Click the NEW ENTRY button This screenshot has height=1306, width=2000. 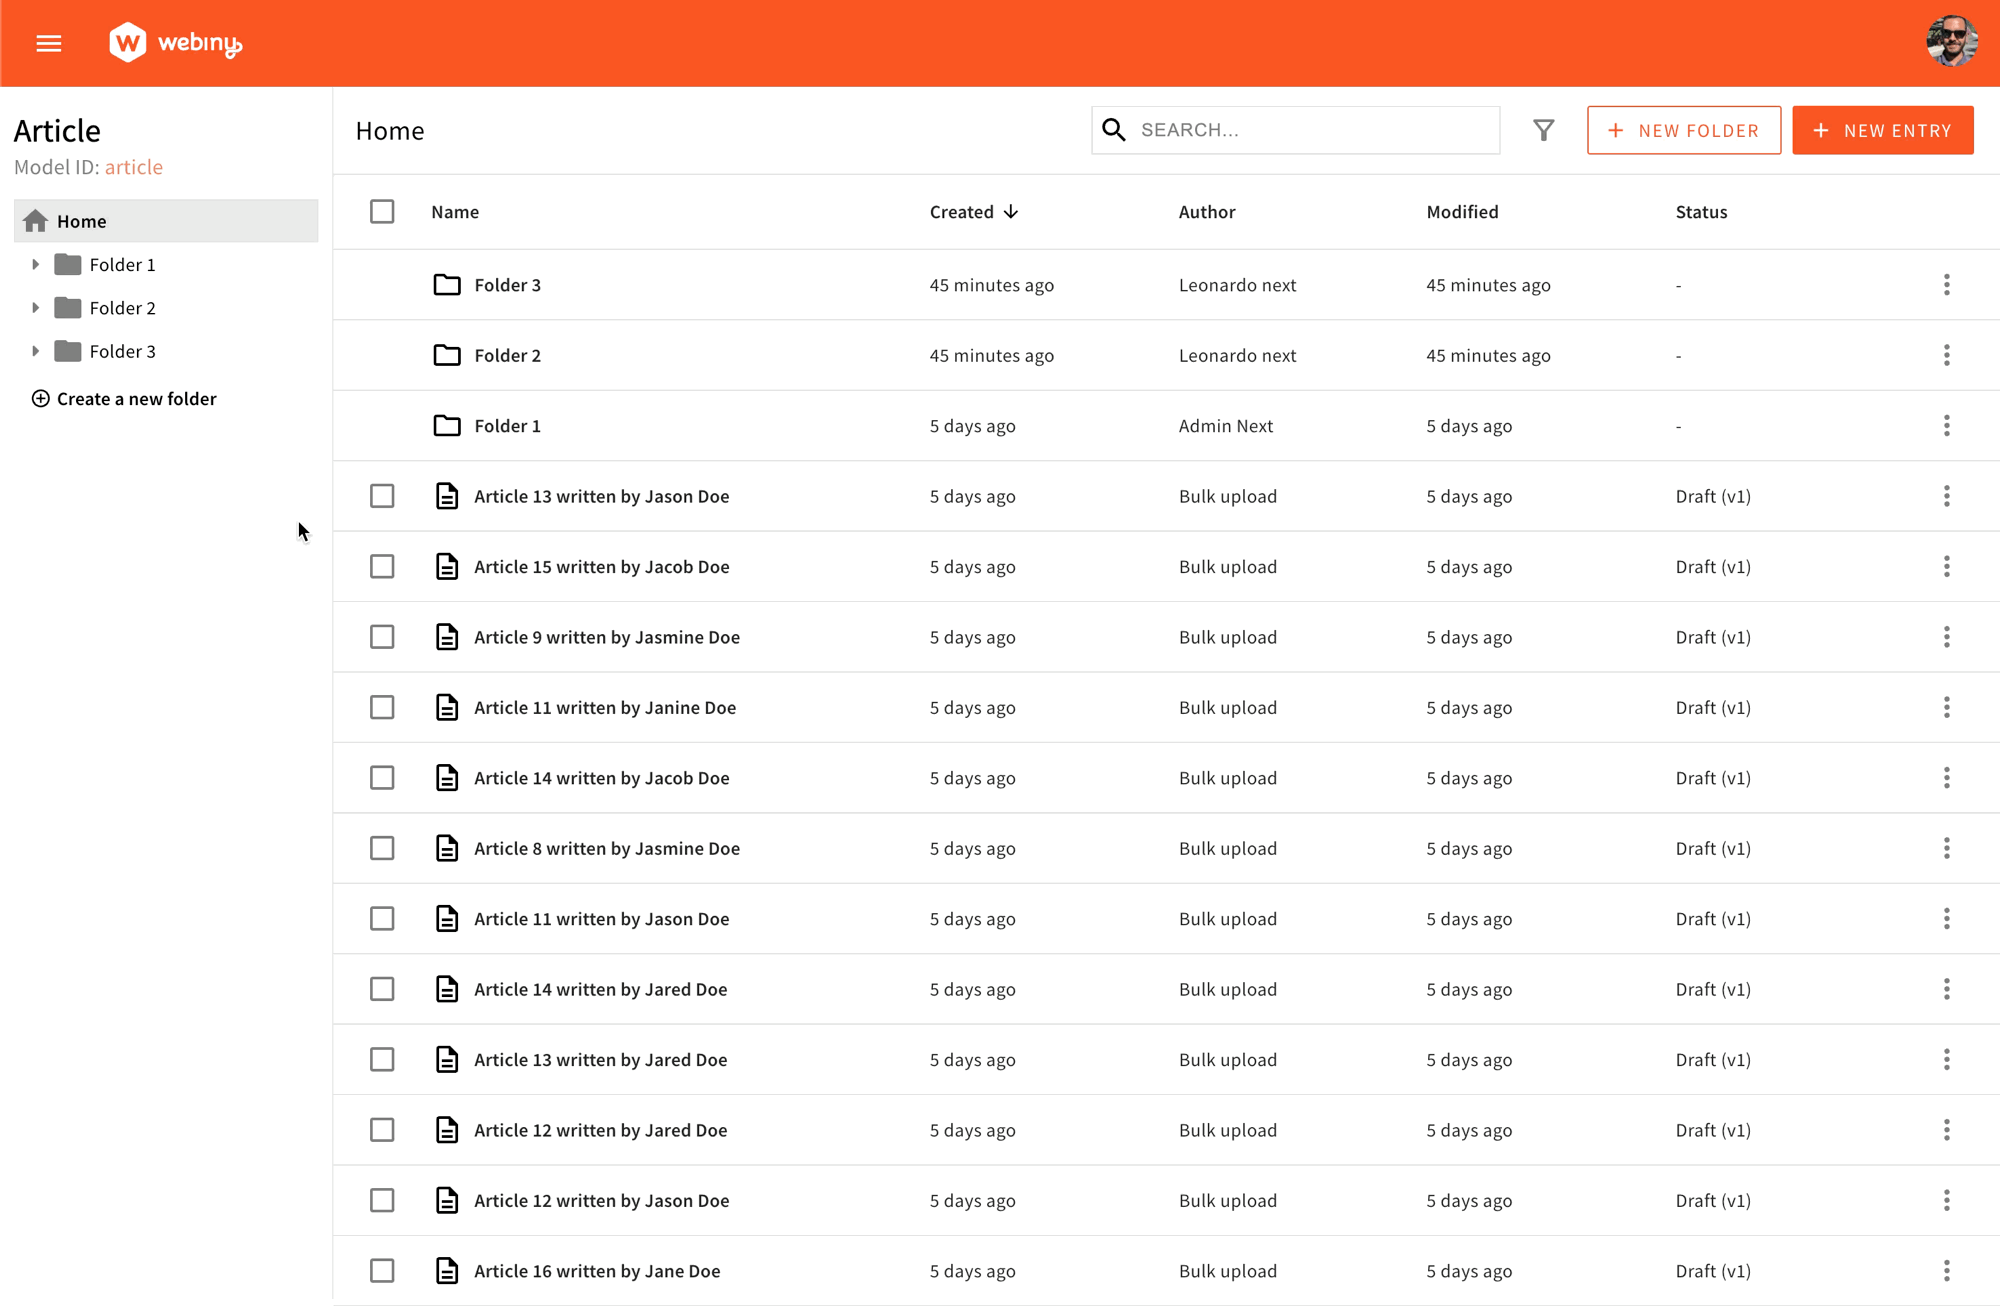coord(1883,130)
